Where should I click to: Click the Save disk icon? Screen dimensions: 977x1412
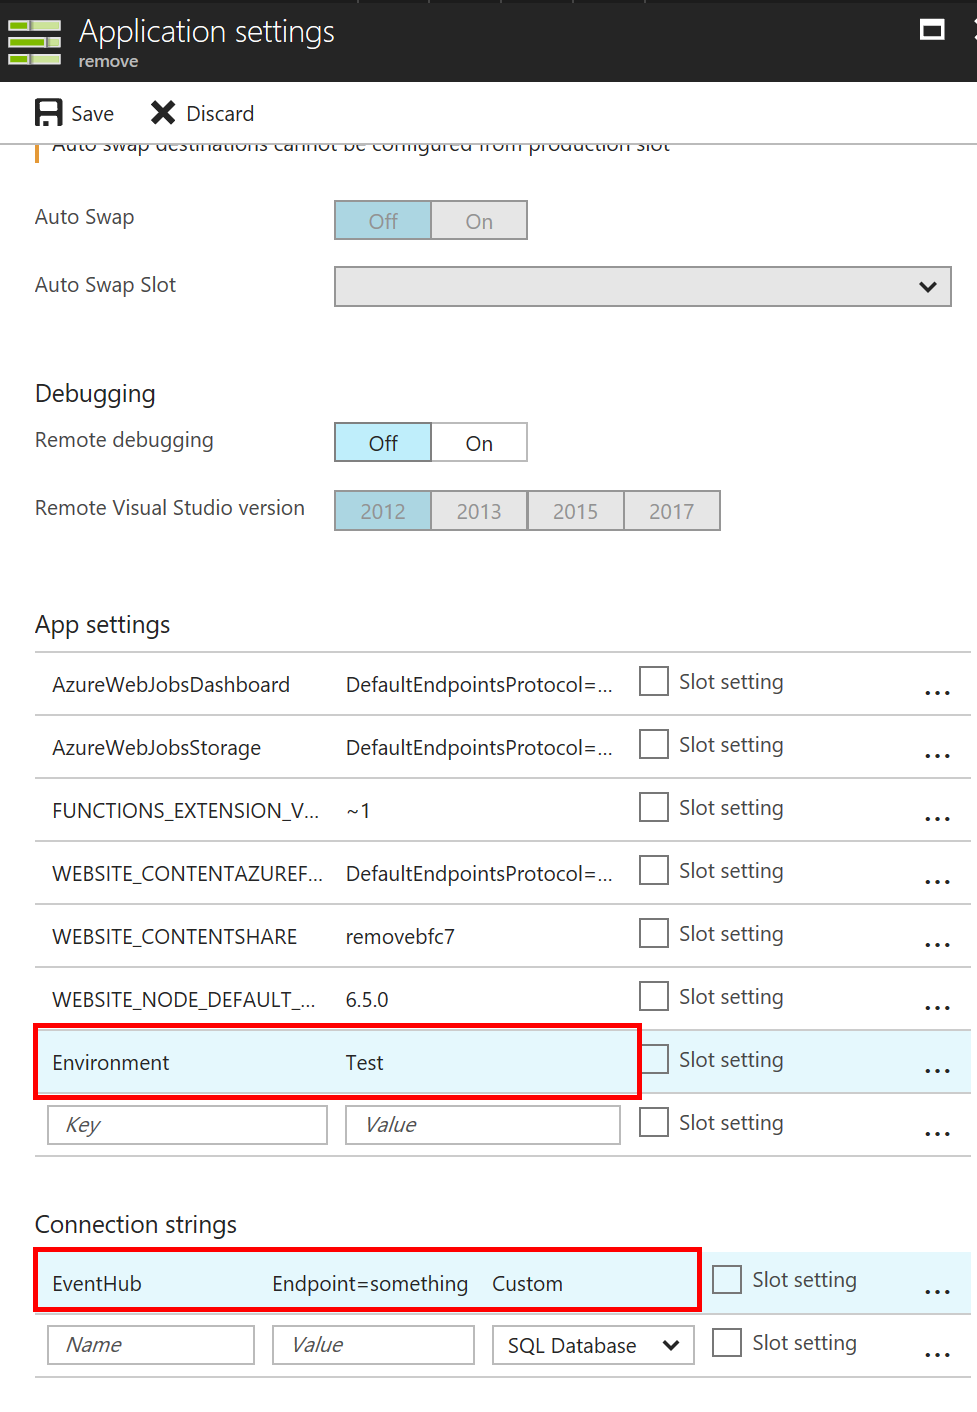point(48,112)
